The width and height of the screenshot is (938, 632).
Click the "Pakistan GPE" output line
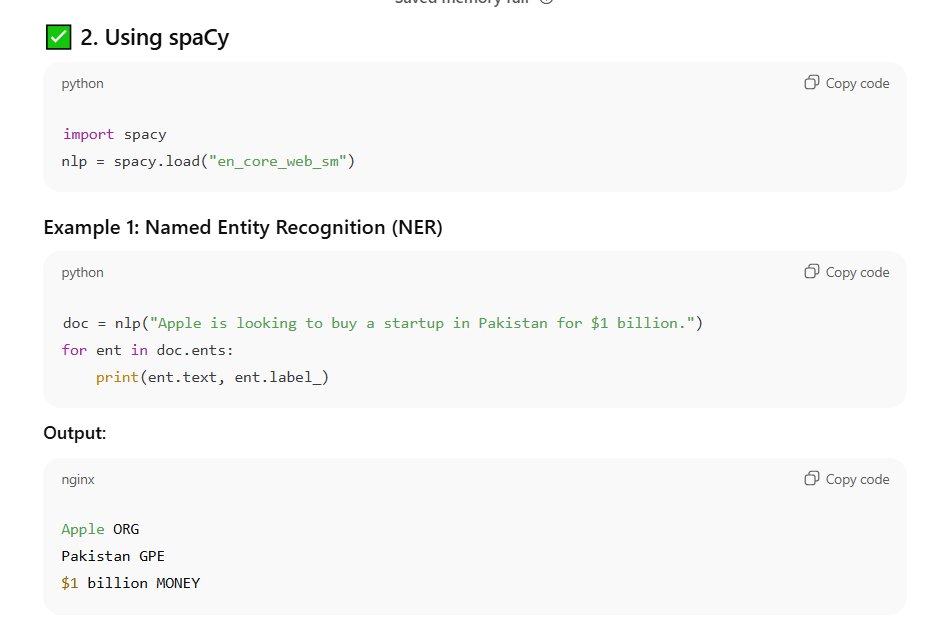click(113, 556)
